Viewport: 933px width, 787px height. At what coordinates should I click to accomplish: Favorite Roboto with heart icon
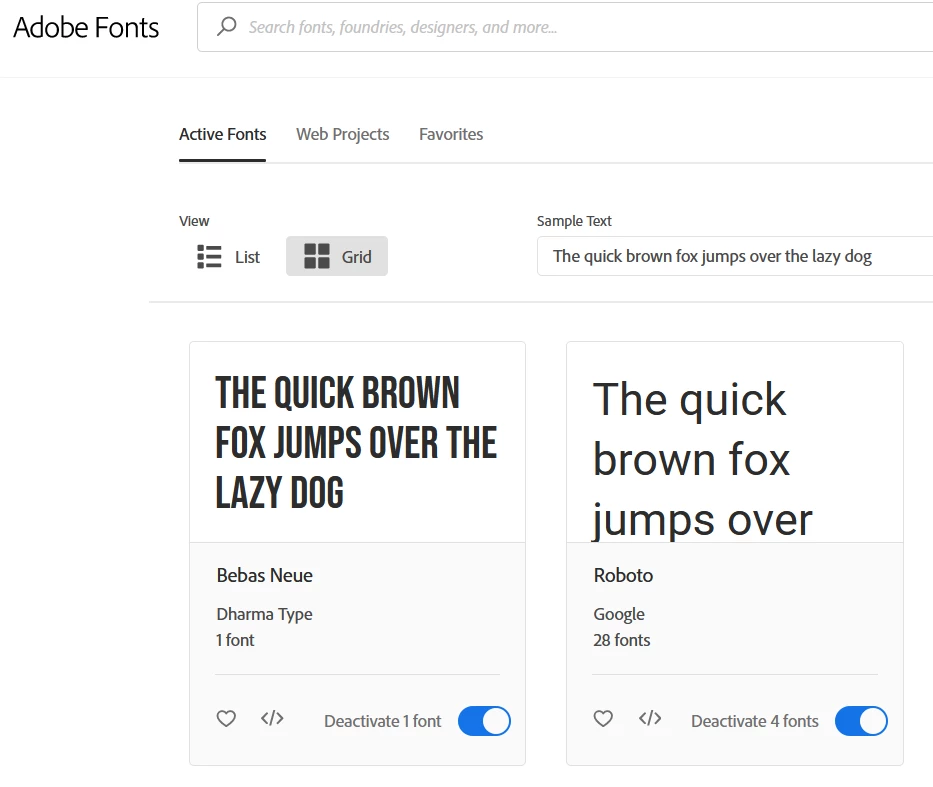click(x=603, y=719)
